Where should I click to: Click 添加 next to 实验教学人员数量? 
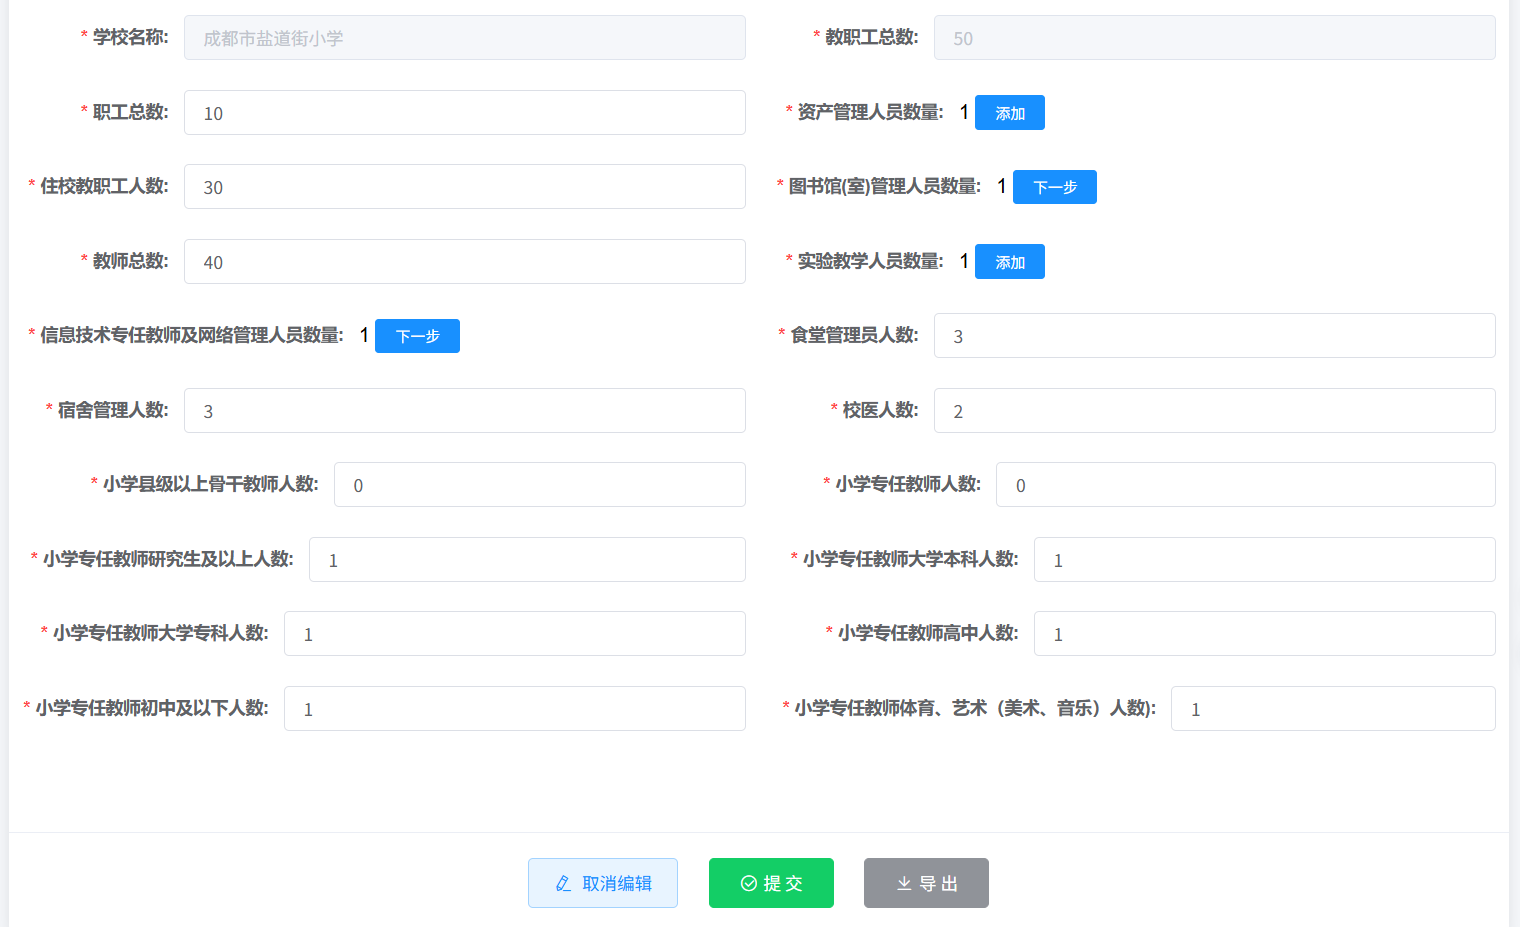pos(1009,262)
